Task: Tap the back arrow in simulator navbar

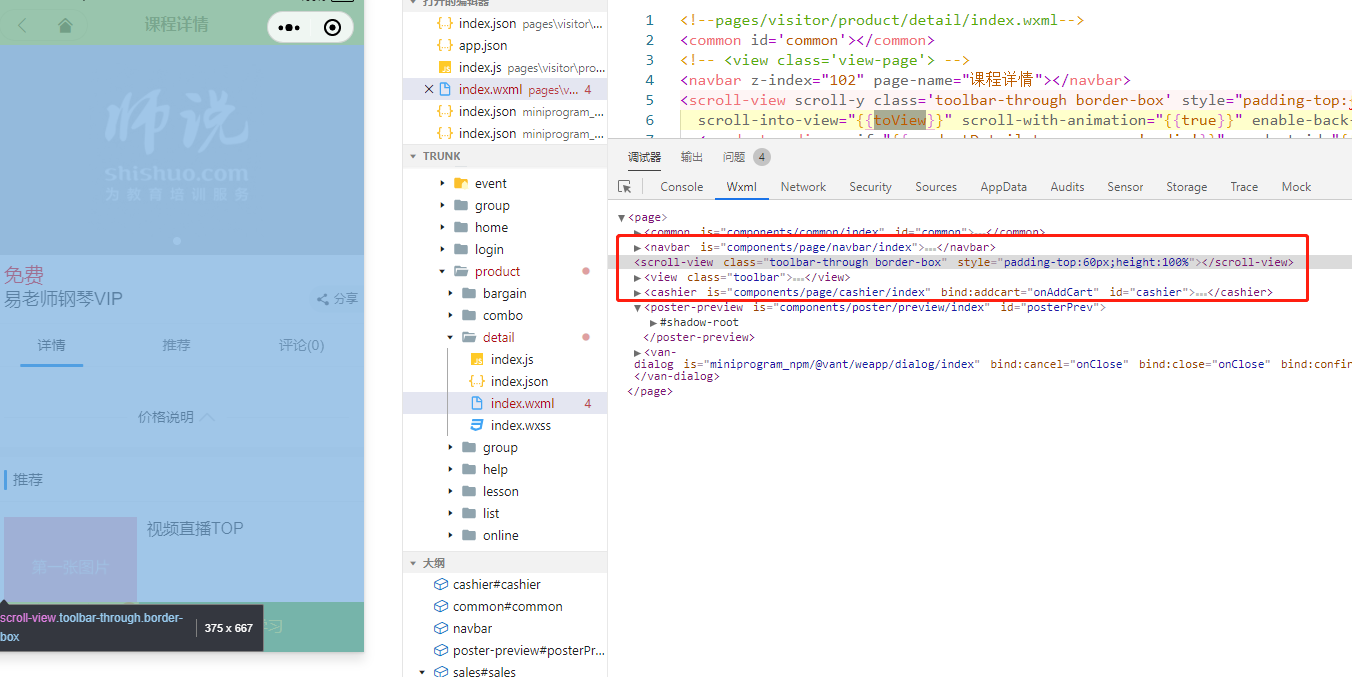Action: pos(23,26)
